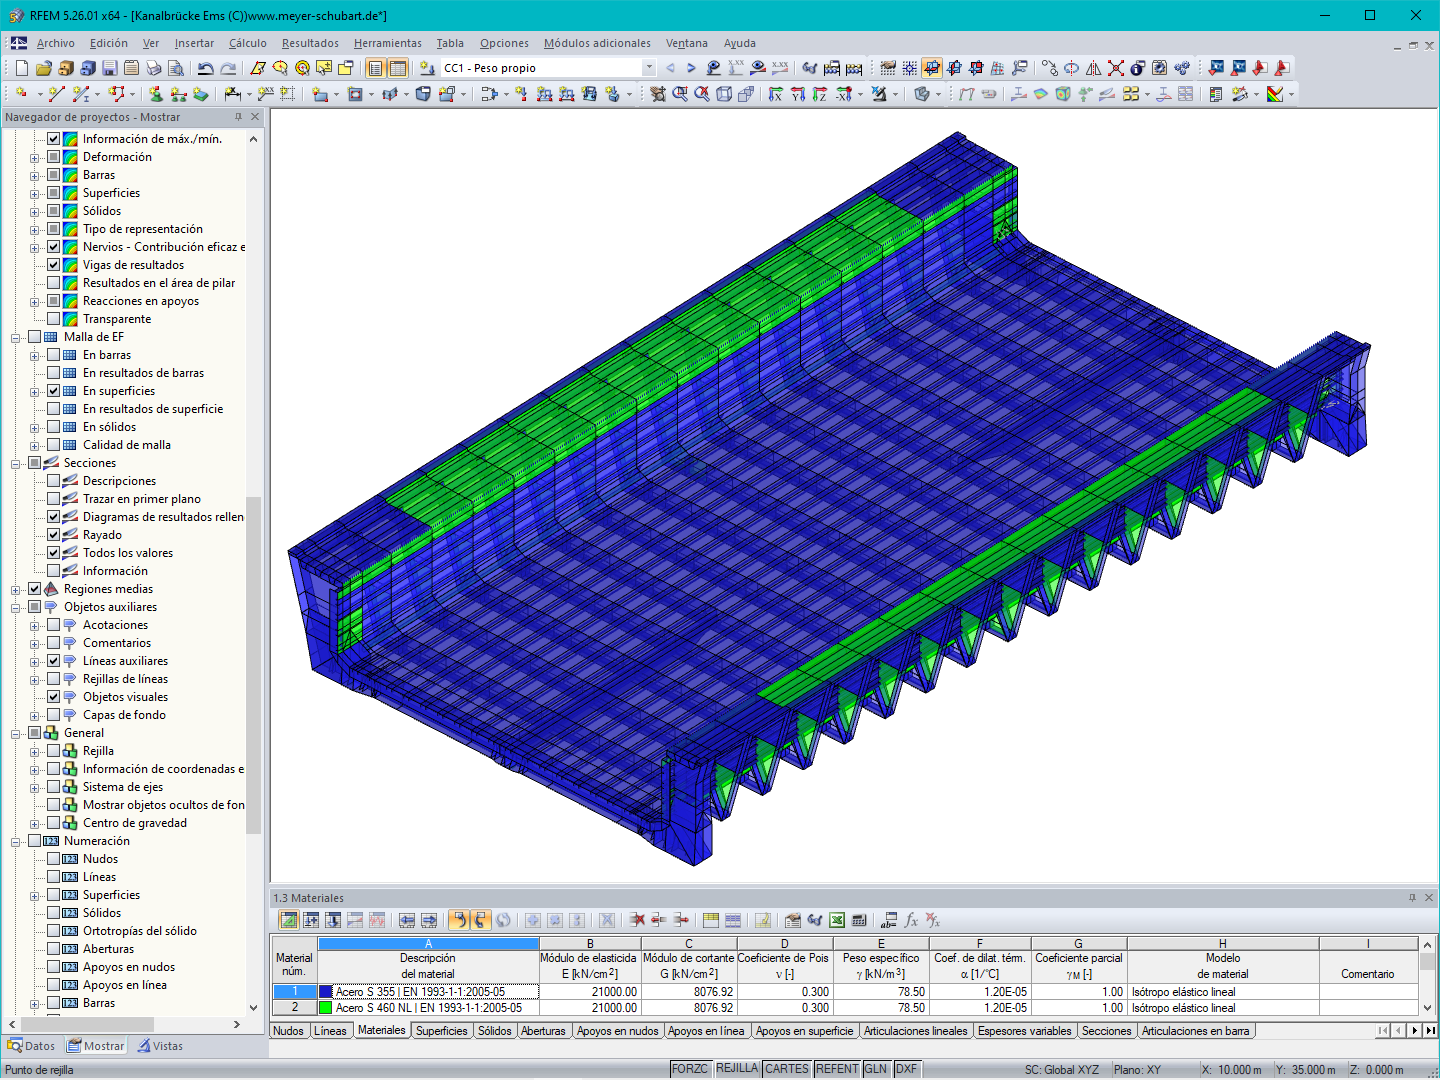Collapse the Objetos auxiliares branch
1440x1080 pixels.
click(16, 607)
